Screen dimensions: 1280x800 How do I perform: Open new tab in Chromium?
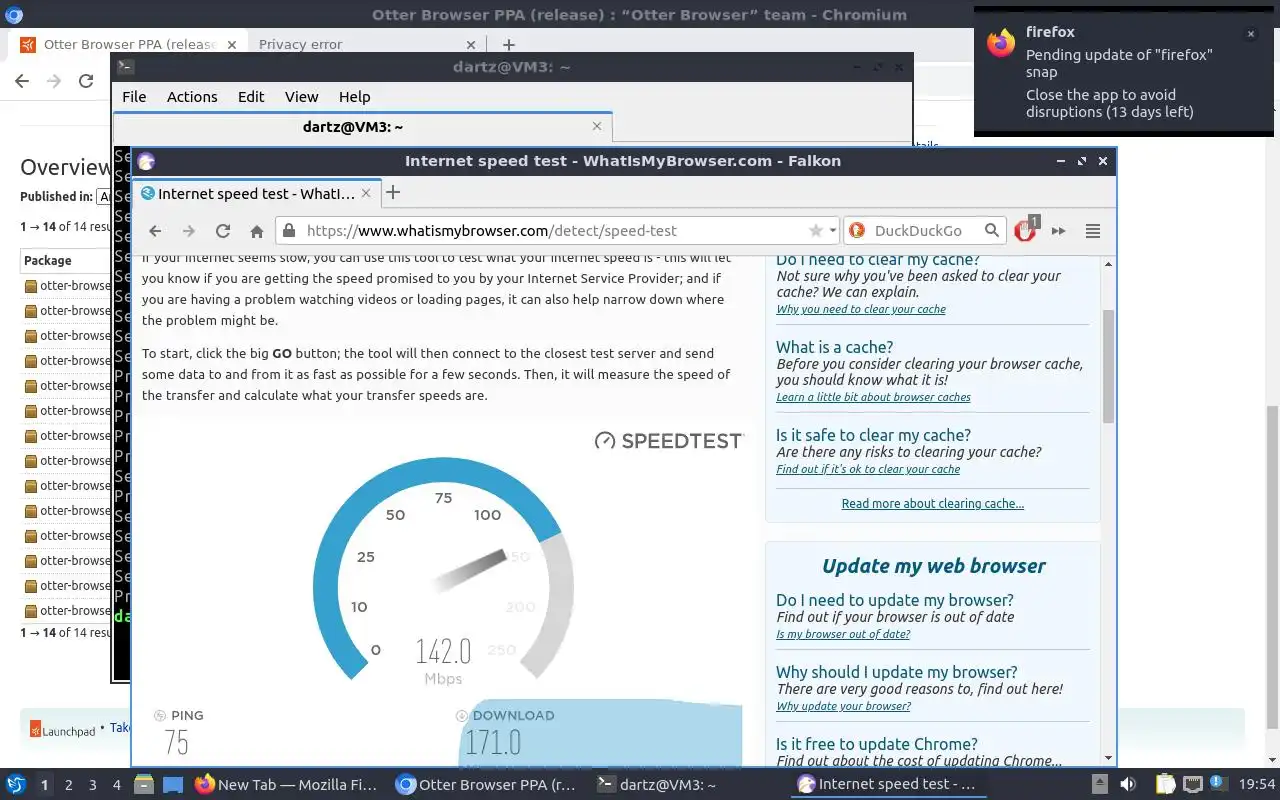click(x=508, y=44)
